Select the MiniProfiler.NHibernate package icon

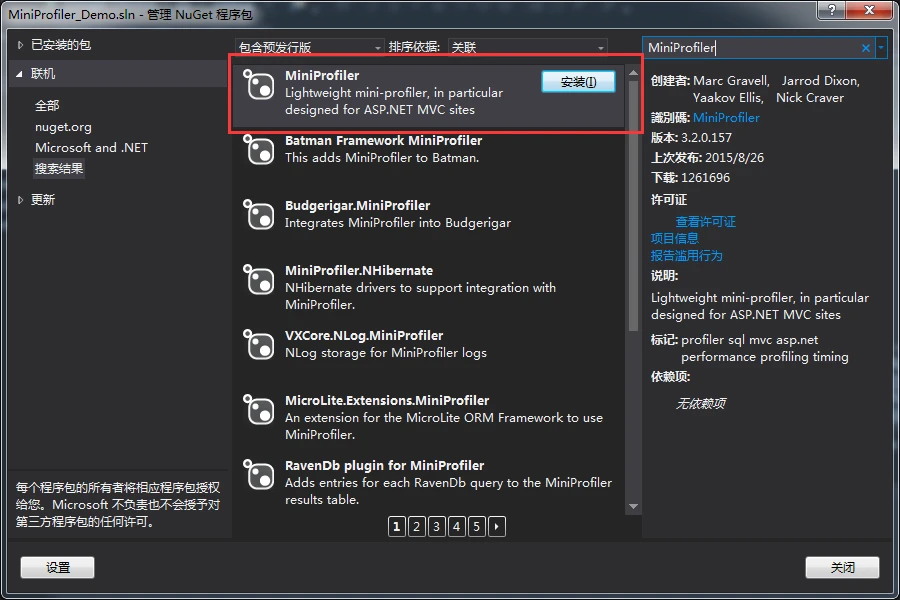259,281
